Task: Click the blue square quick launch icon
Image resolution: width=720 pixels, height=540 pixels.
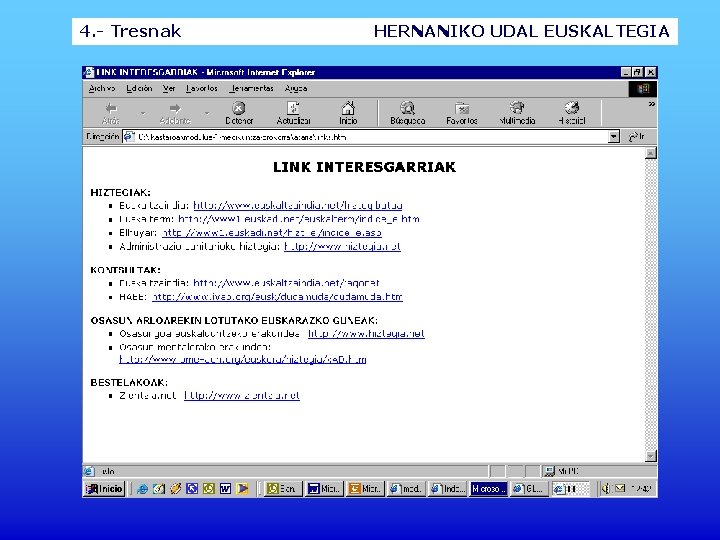Action: click(x=192, y=489)
